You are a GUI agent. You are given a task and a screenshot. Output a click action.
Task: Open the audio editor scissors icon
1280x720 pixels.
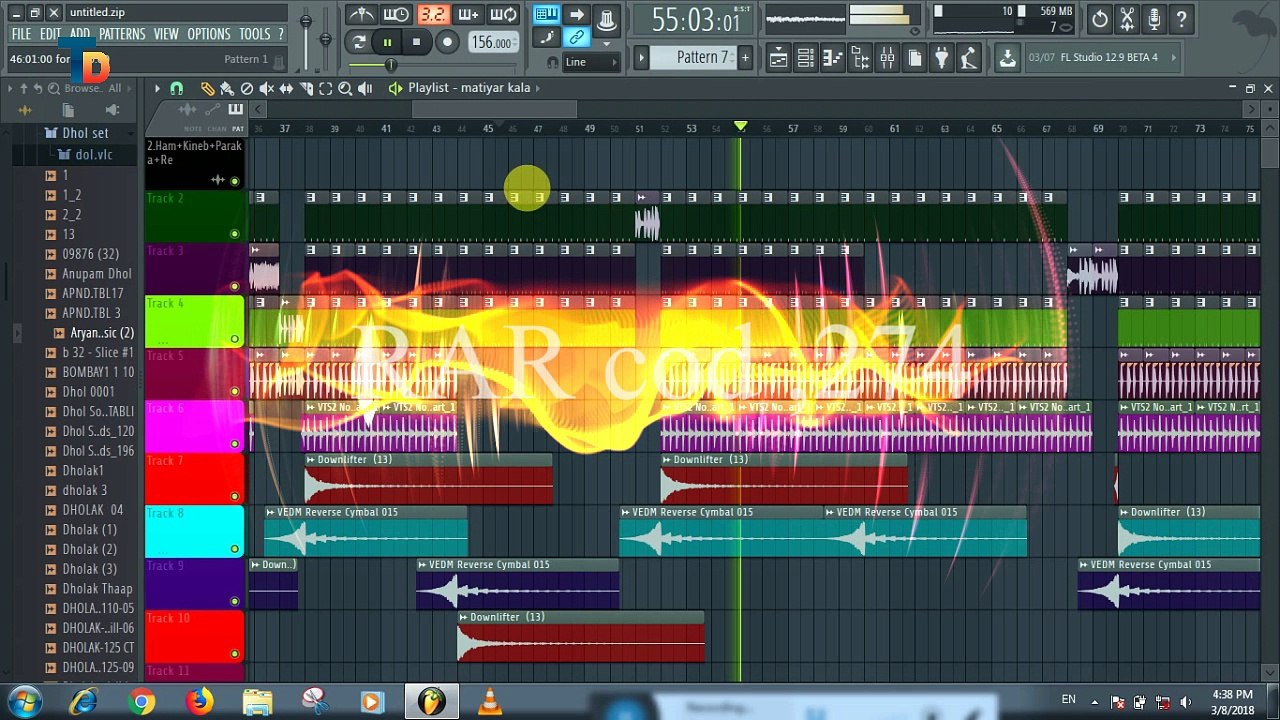[1127, 18]
